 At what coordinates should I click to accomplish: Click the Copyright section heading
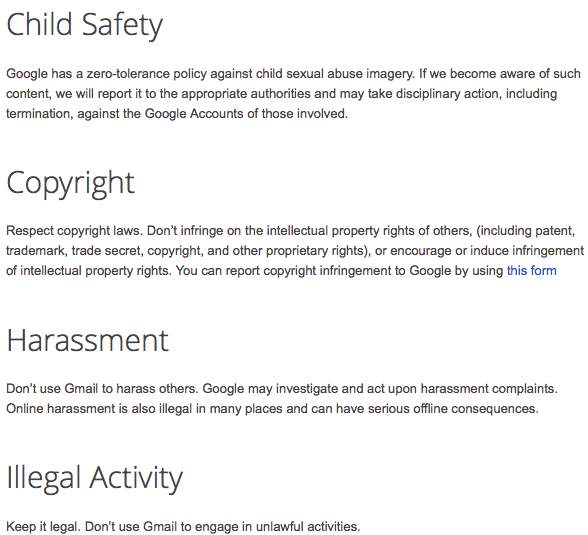pyautogui.click(x=70, y=184)
